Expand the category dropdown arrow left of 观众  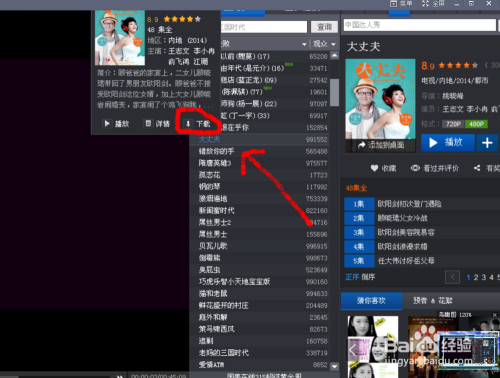coord(304,44)
